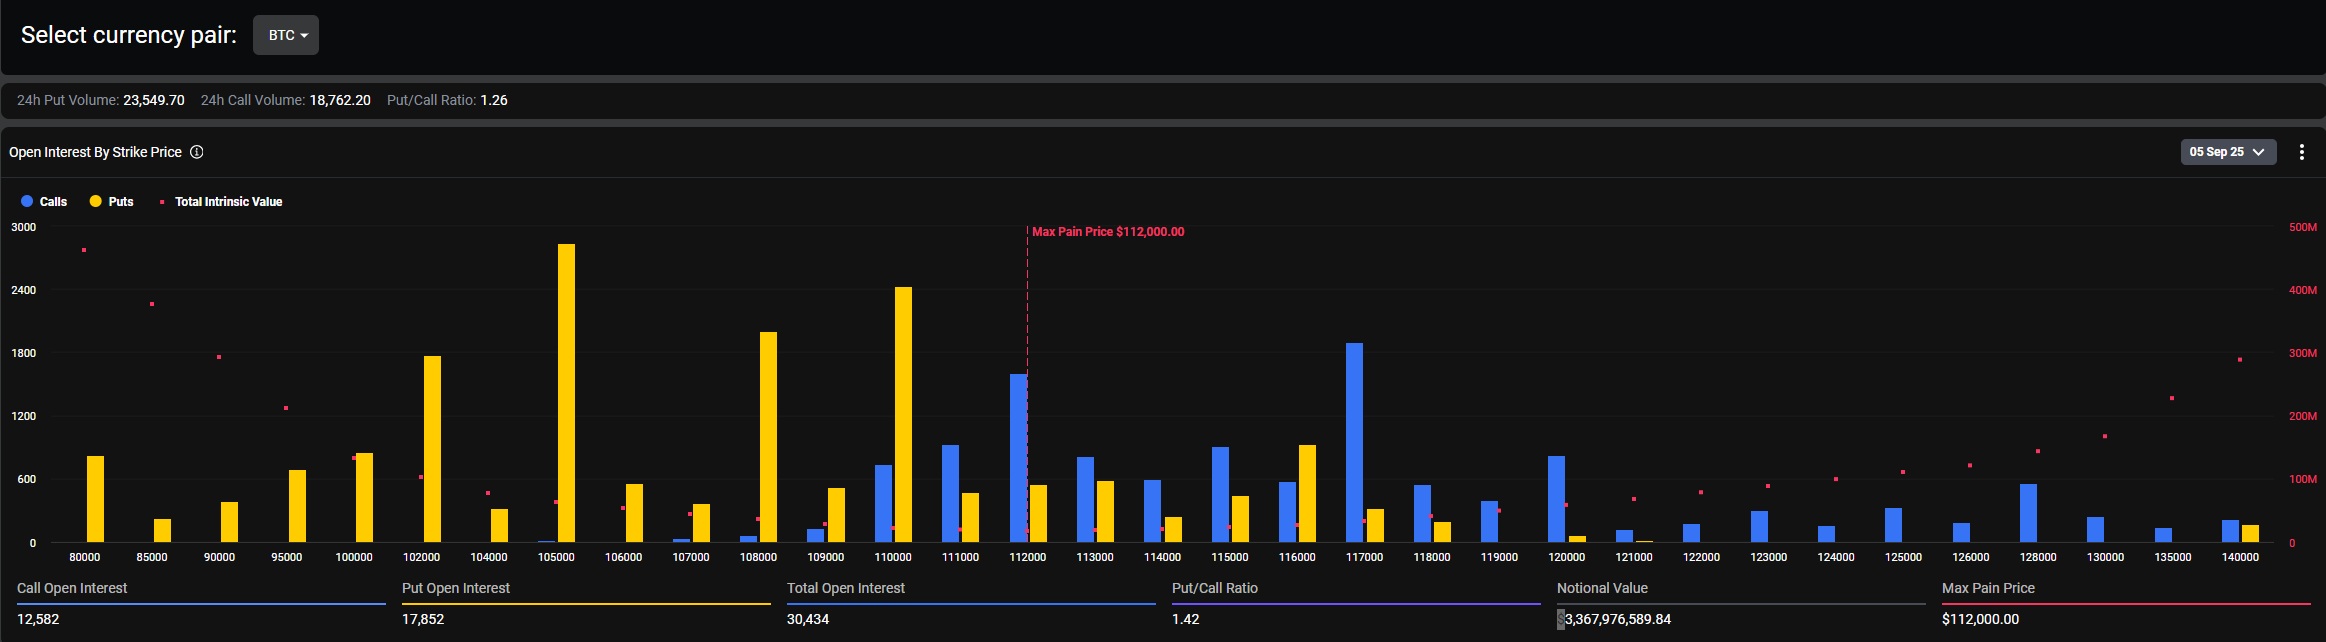Click info icon beside Open Interest By Strike Price
The width and height of the screenshot is (2326, 642).
(197, 152)
